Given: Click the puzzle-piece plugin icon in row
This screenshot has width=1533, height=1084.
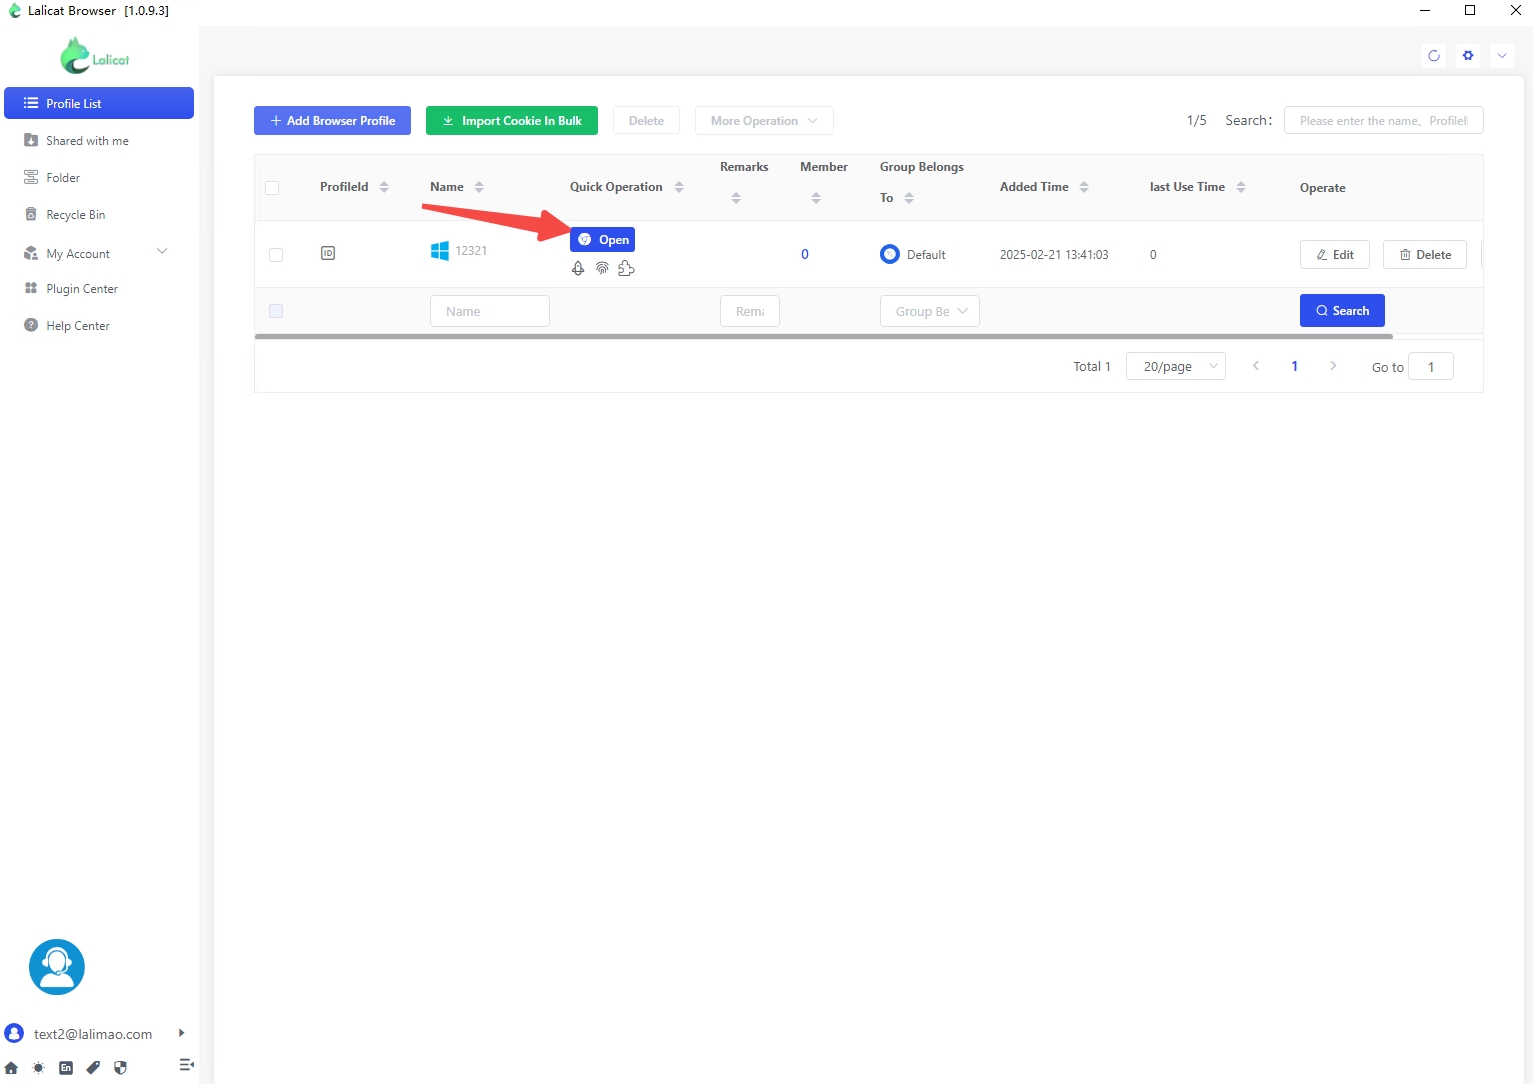Looking at the screenshot, I should click(627, 268).
